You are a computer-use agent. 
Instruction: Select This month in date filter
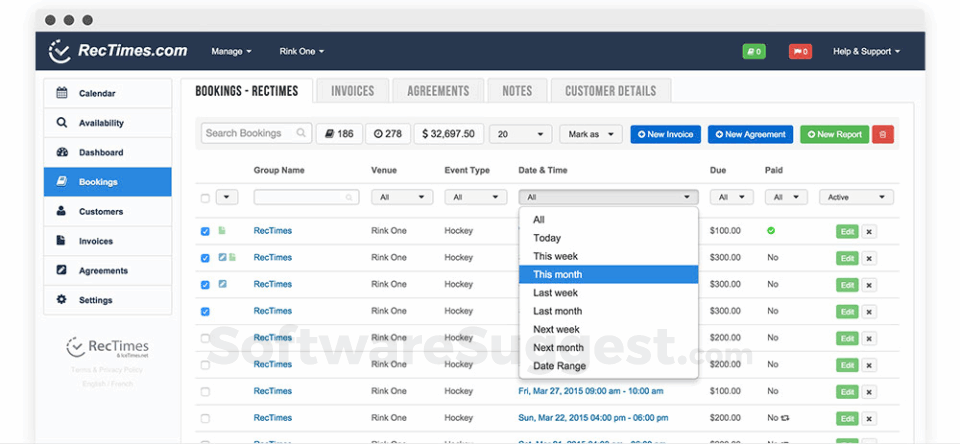[x=609, y=274]
